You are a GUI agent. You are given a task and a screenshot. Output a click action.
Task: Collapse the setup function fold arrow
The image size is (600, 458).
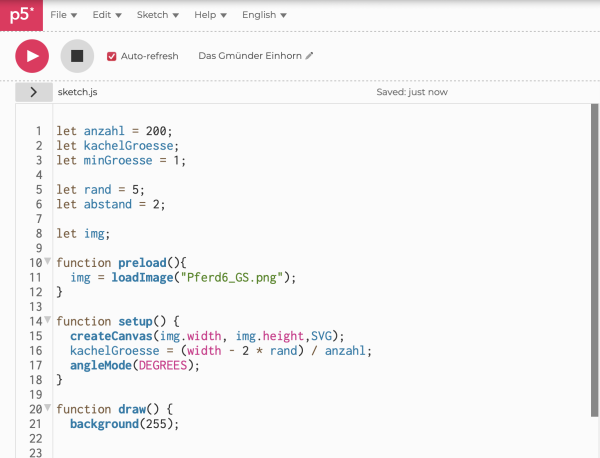tap(47, 321)
